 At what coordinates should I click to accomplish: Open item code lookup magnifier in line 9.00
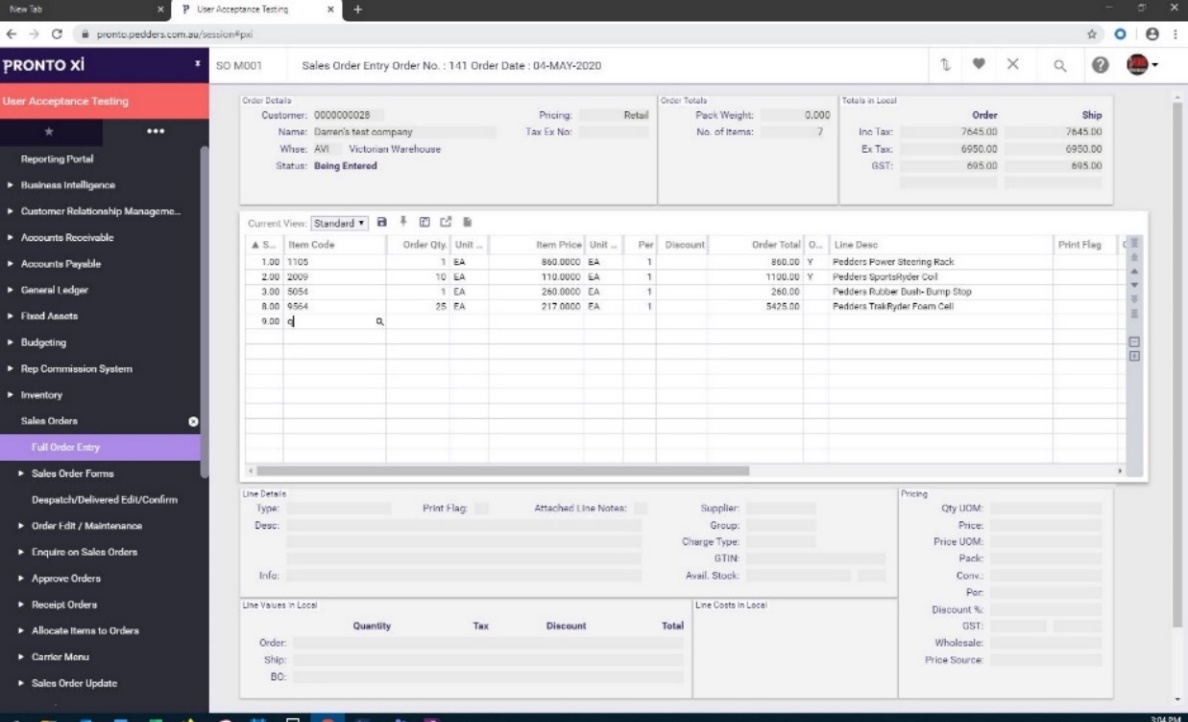click(380, 321)
